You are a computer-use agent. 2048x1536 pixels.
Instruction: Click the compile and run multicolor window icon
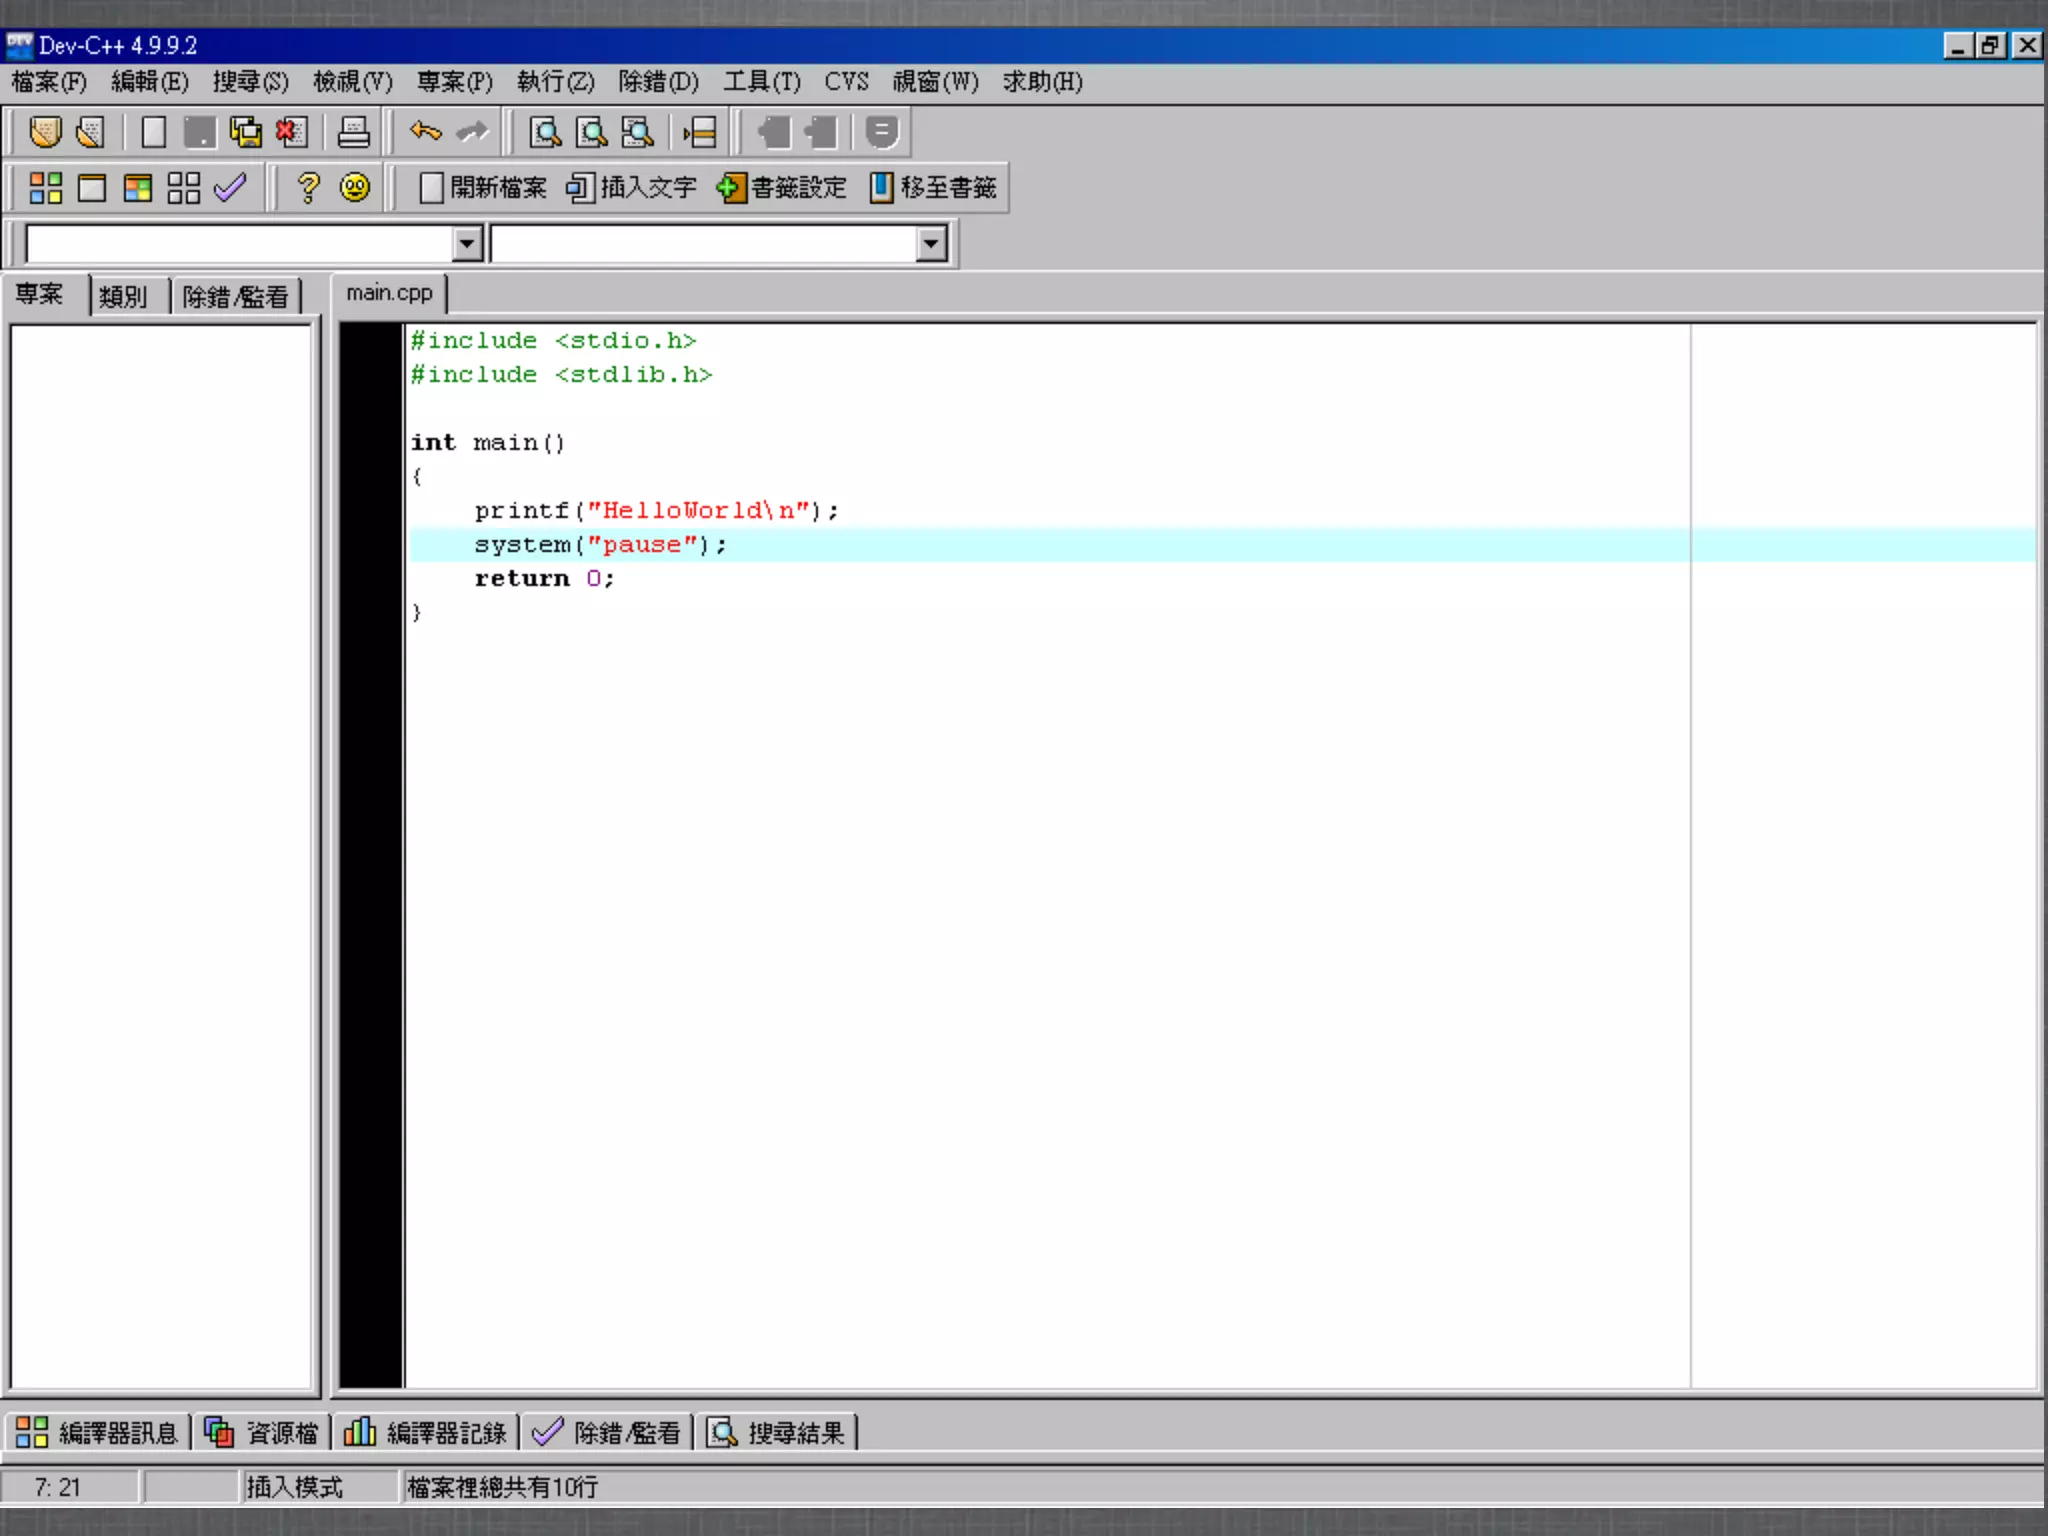(137, 188)
